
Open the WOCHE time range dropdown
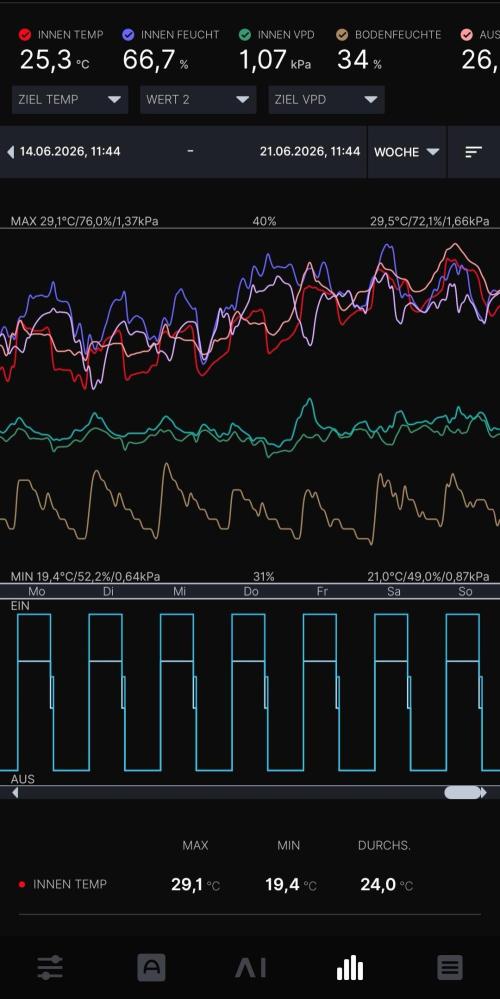click(407, 152)
